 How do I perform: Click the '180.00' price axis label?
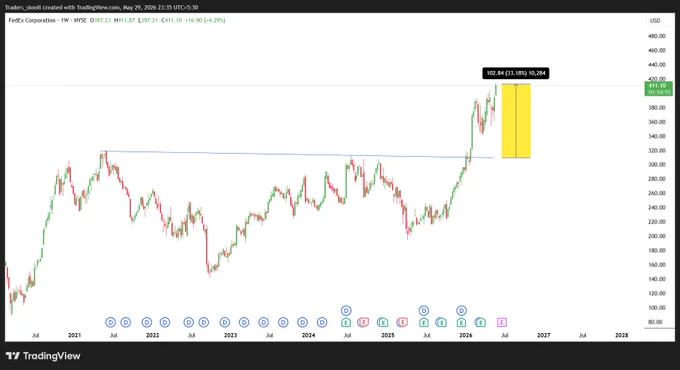(657, 251)
